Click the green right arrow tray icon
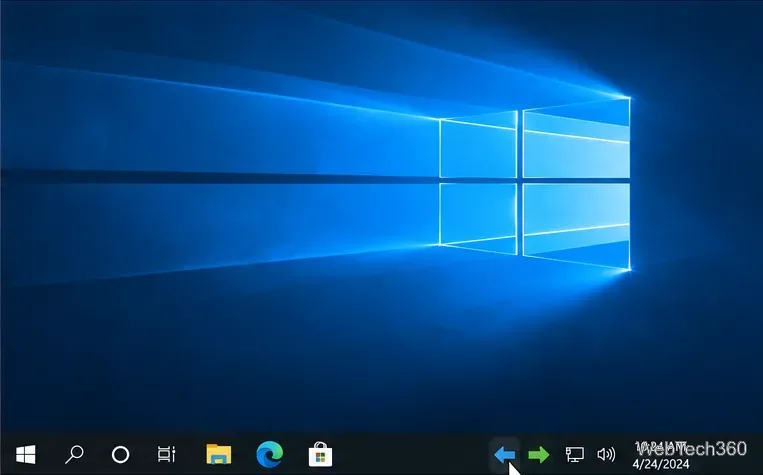Viewport: 763px width, 475px height. pyautogui.click(x=539, y=455)
